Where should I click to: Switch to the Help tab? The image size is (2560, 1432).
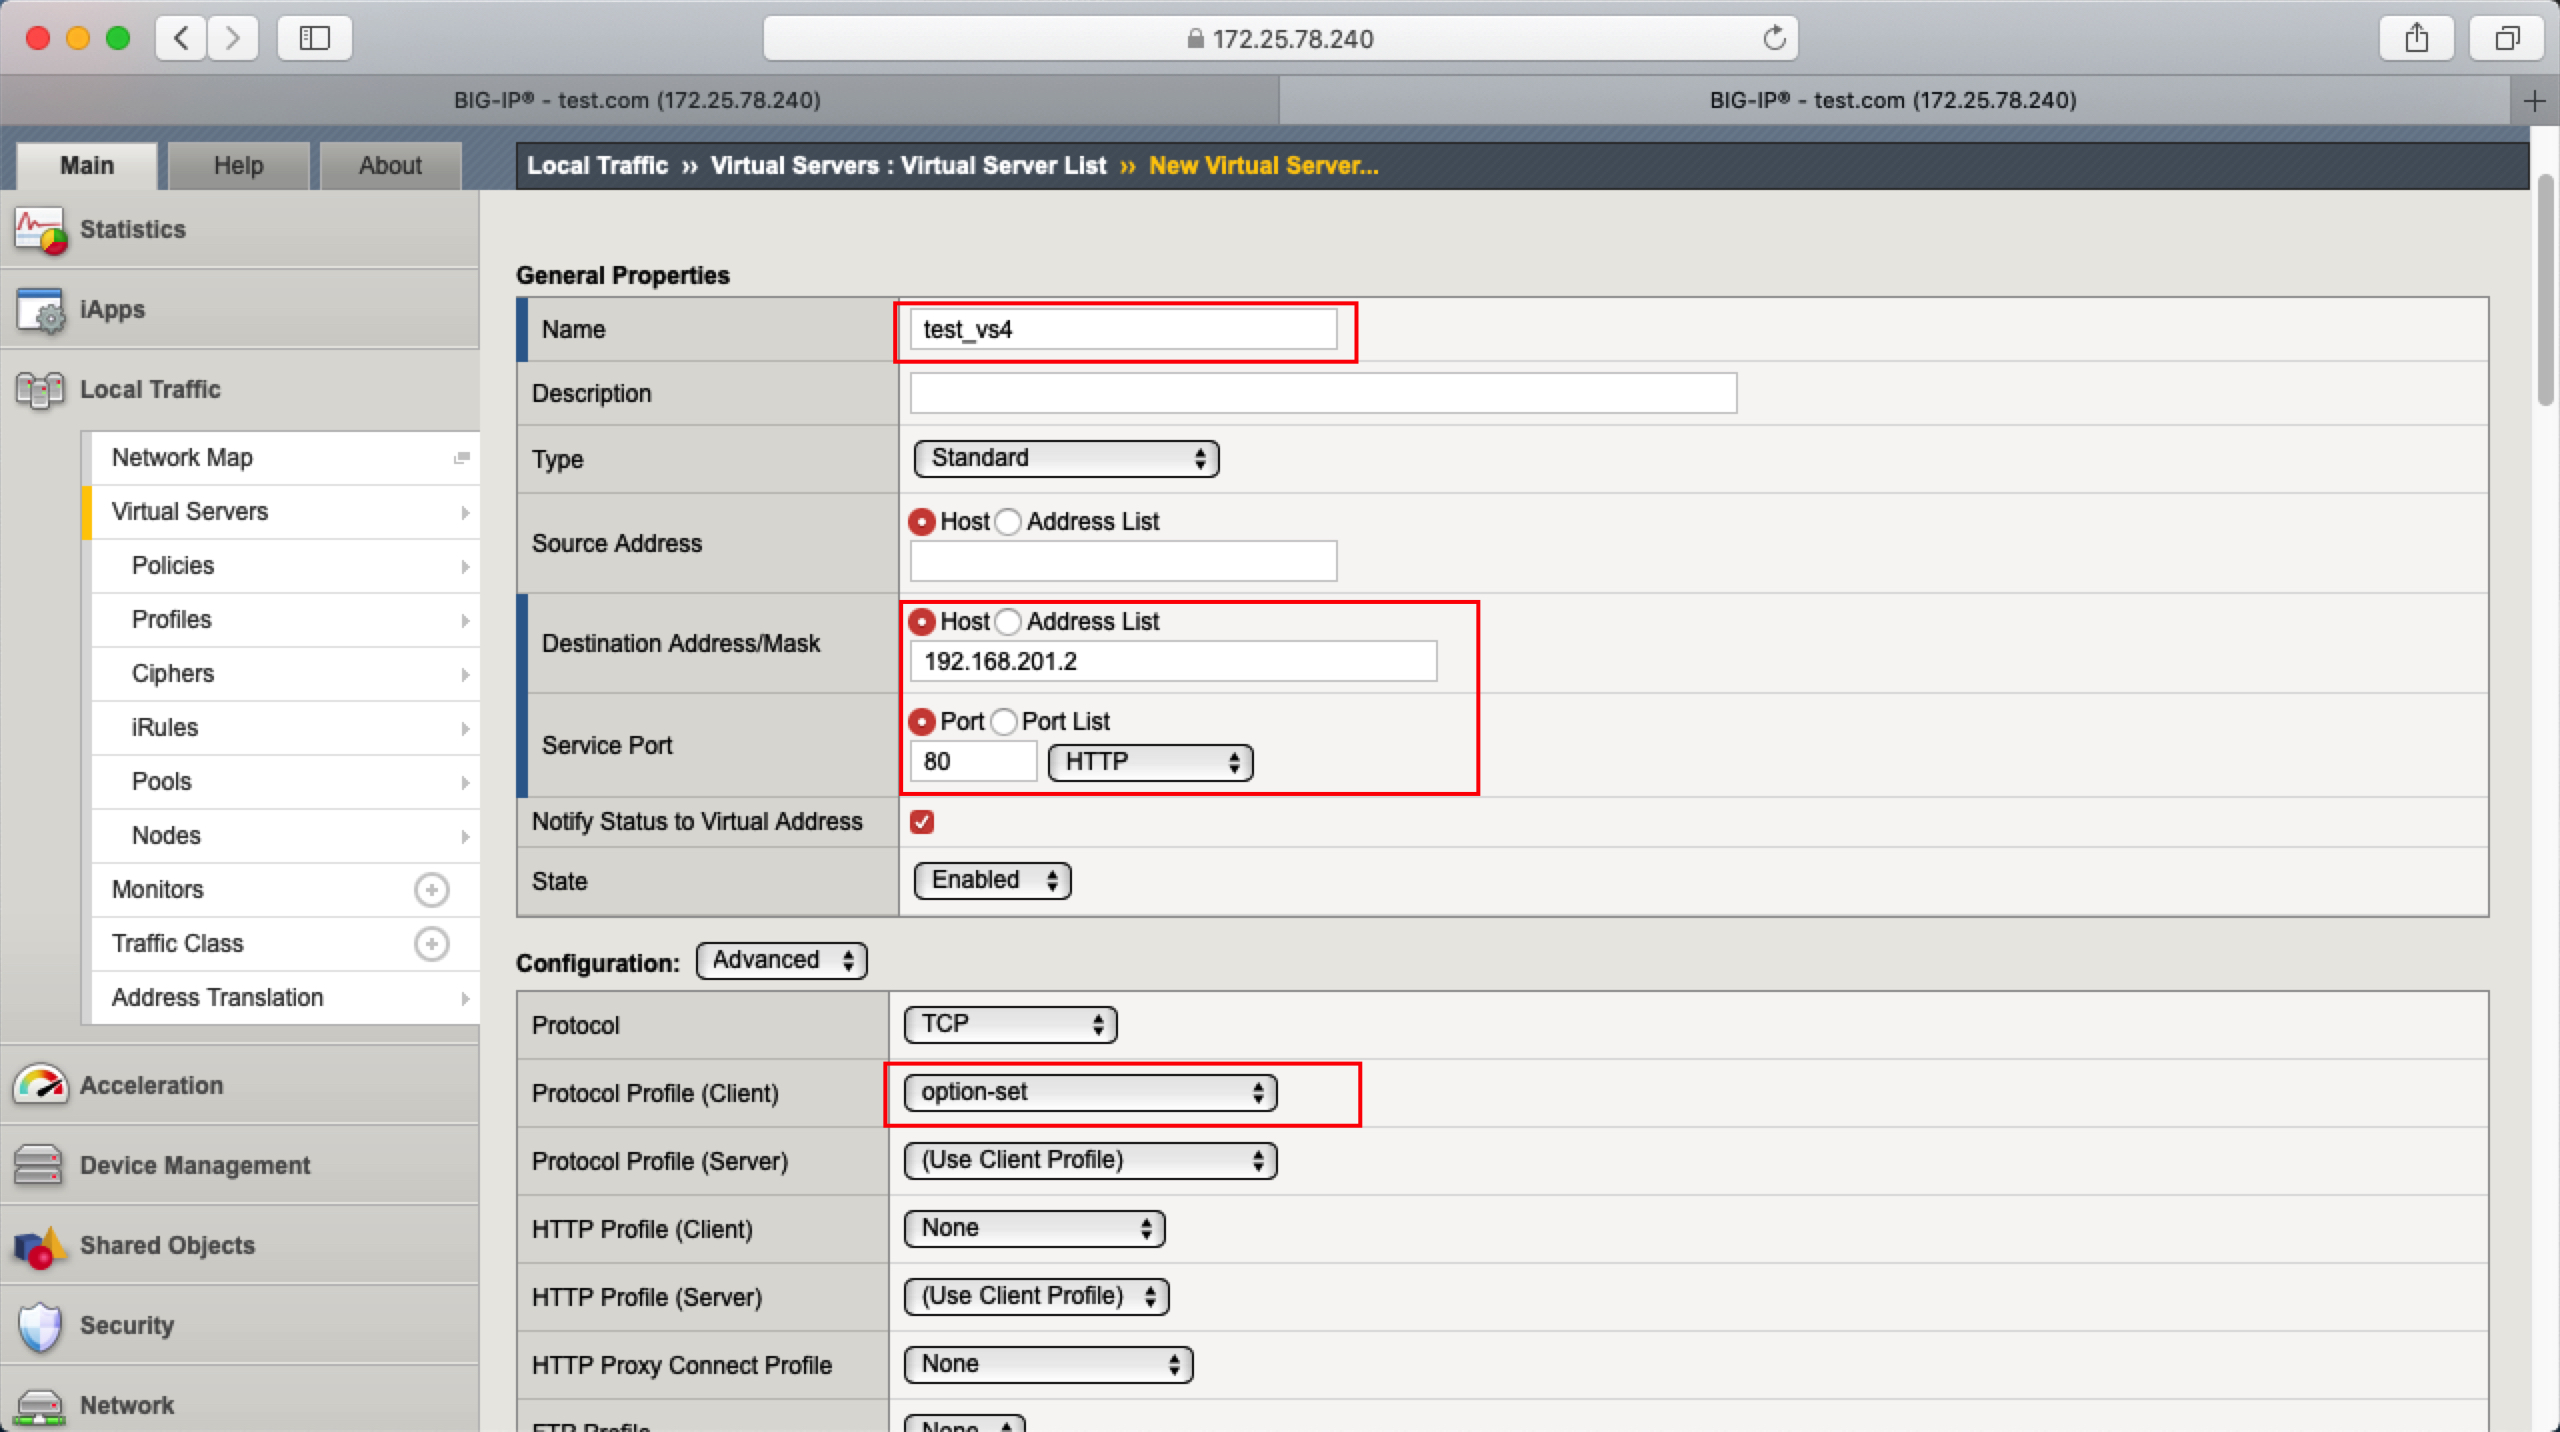click(238, 166)
